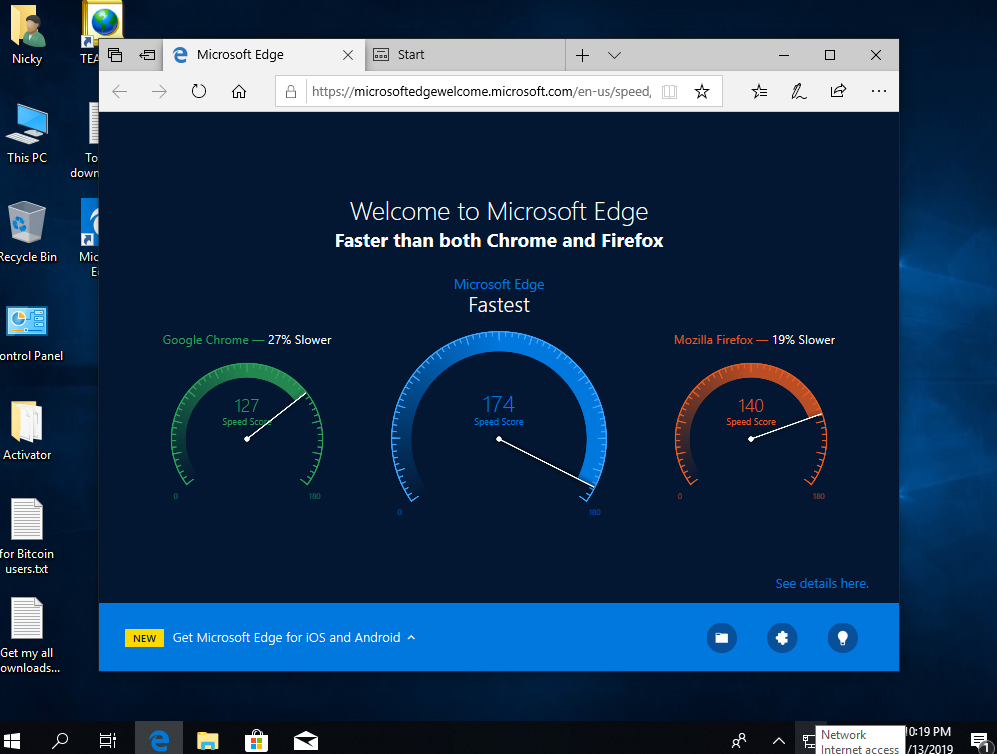Select the Nicky folder on desktop
The height and width of the screenshot is (754, 997).
27,35
